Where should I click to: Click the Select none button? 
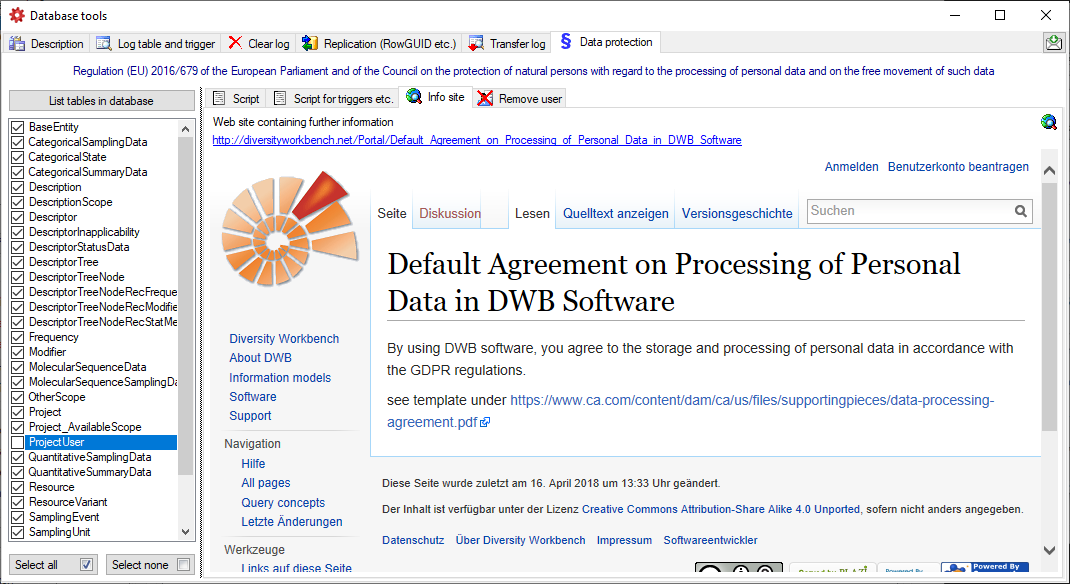pos(150,565)
